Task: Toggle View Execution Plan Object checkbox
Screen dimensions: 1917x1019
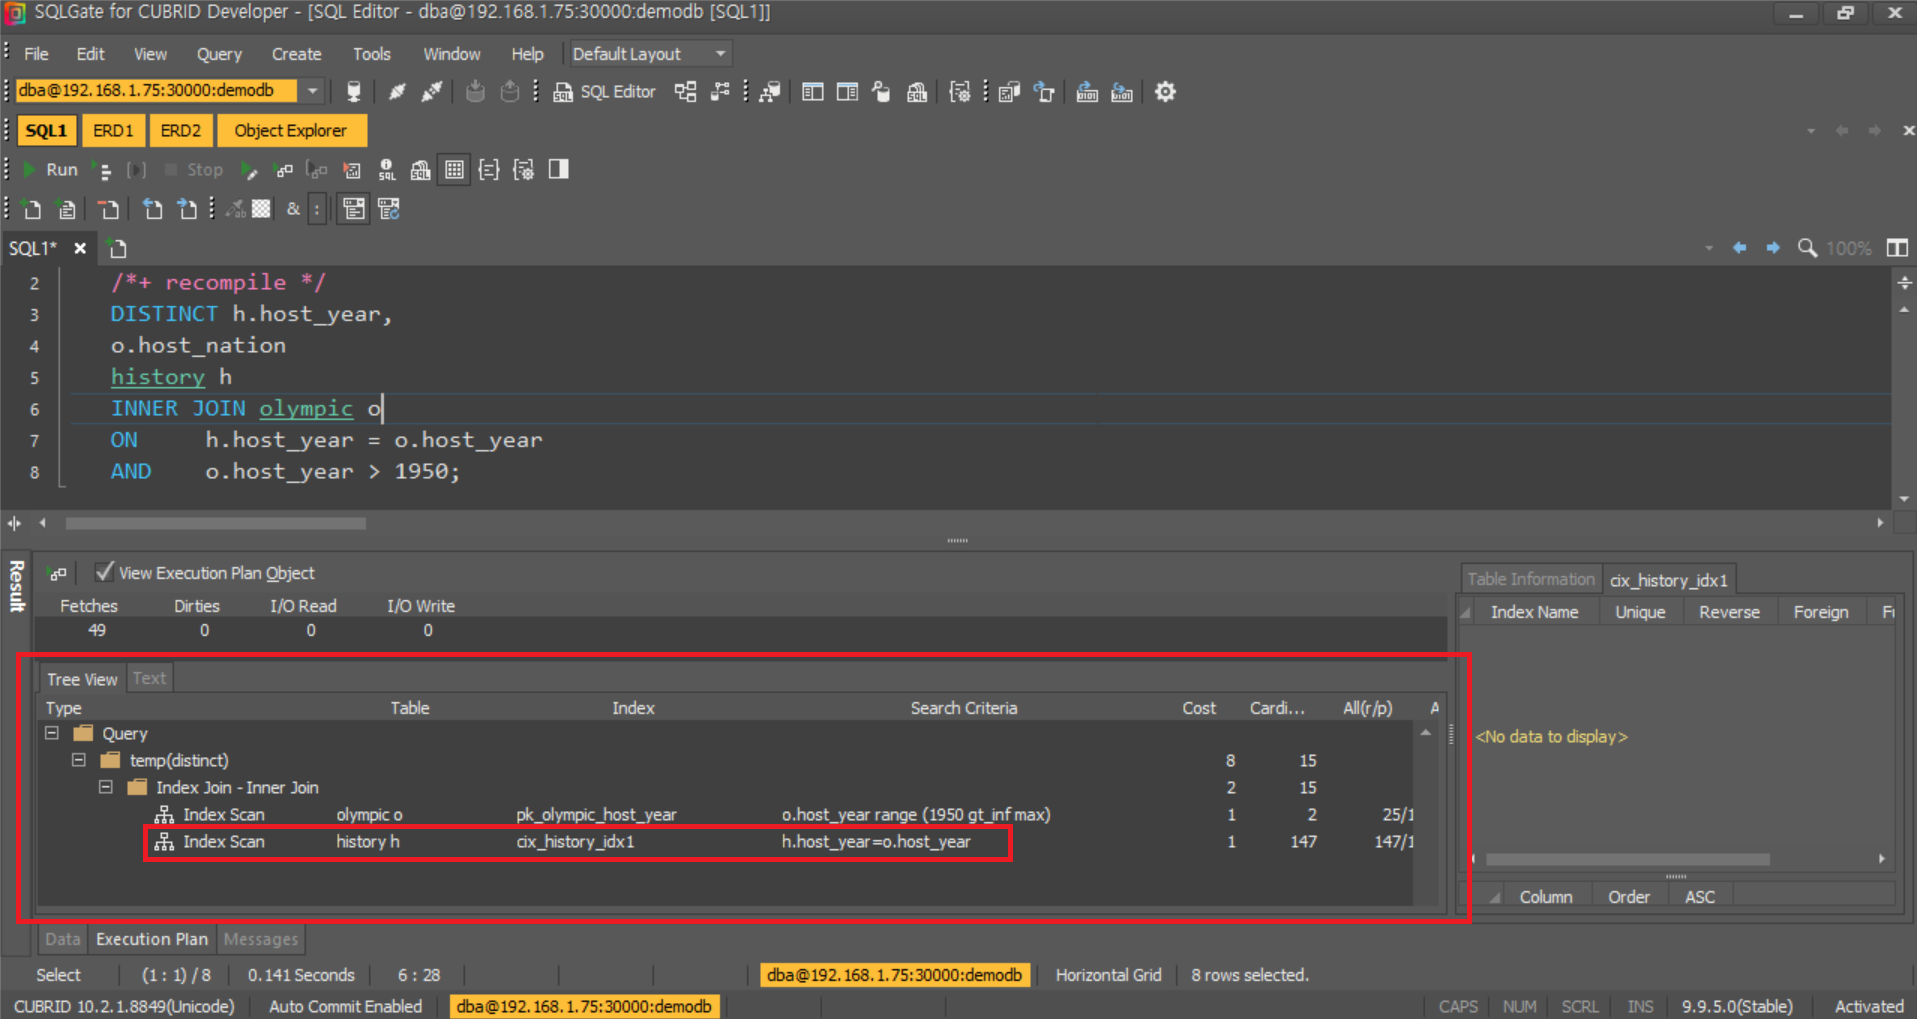Action: coord(104,572)
